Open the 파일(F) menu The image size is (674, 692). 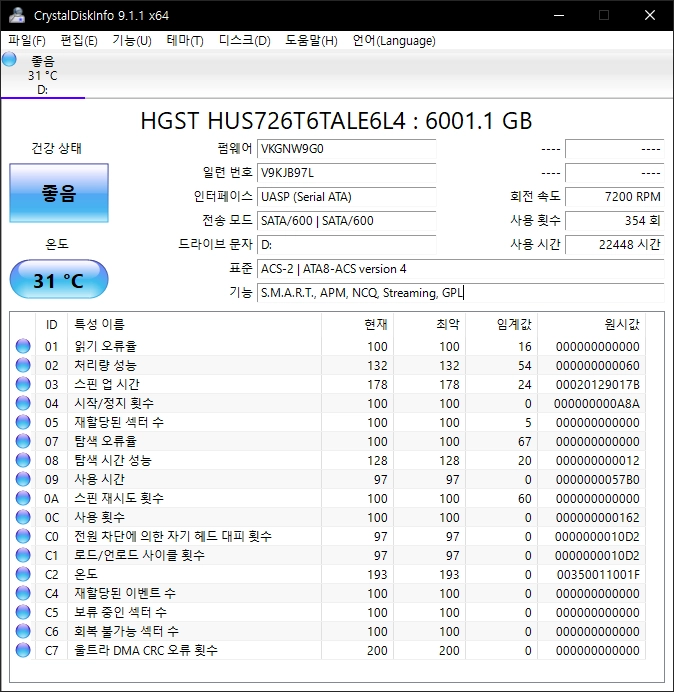(26, 41)
